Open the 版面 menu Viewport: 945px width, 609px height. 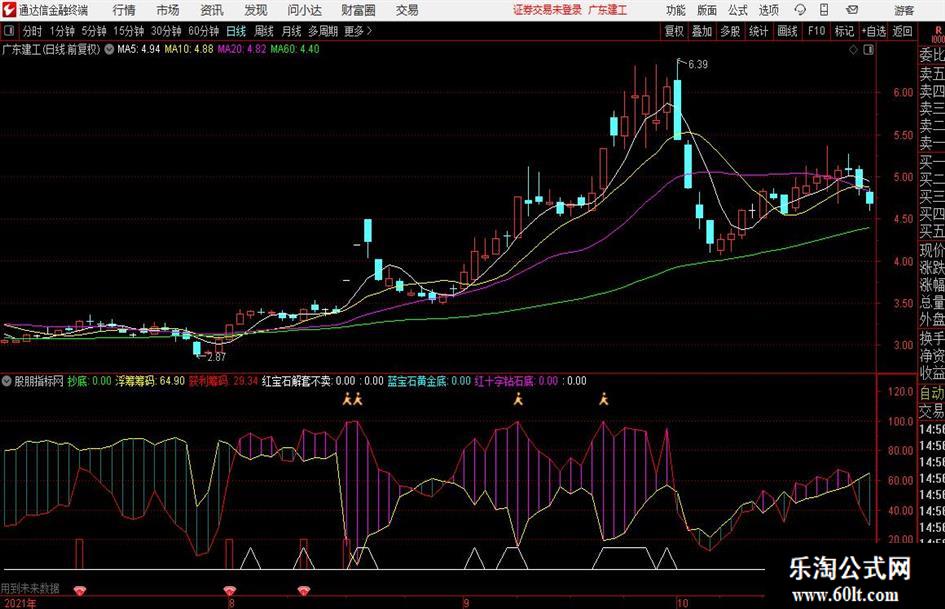(706, 10)
